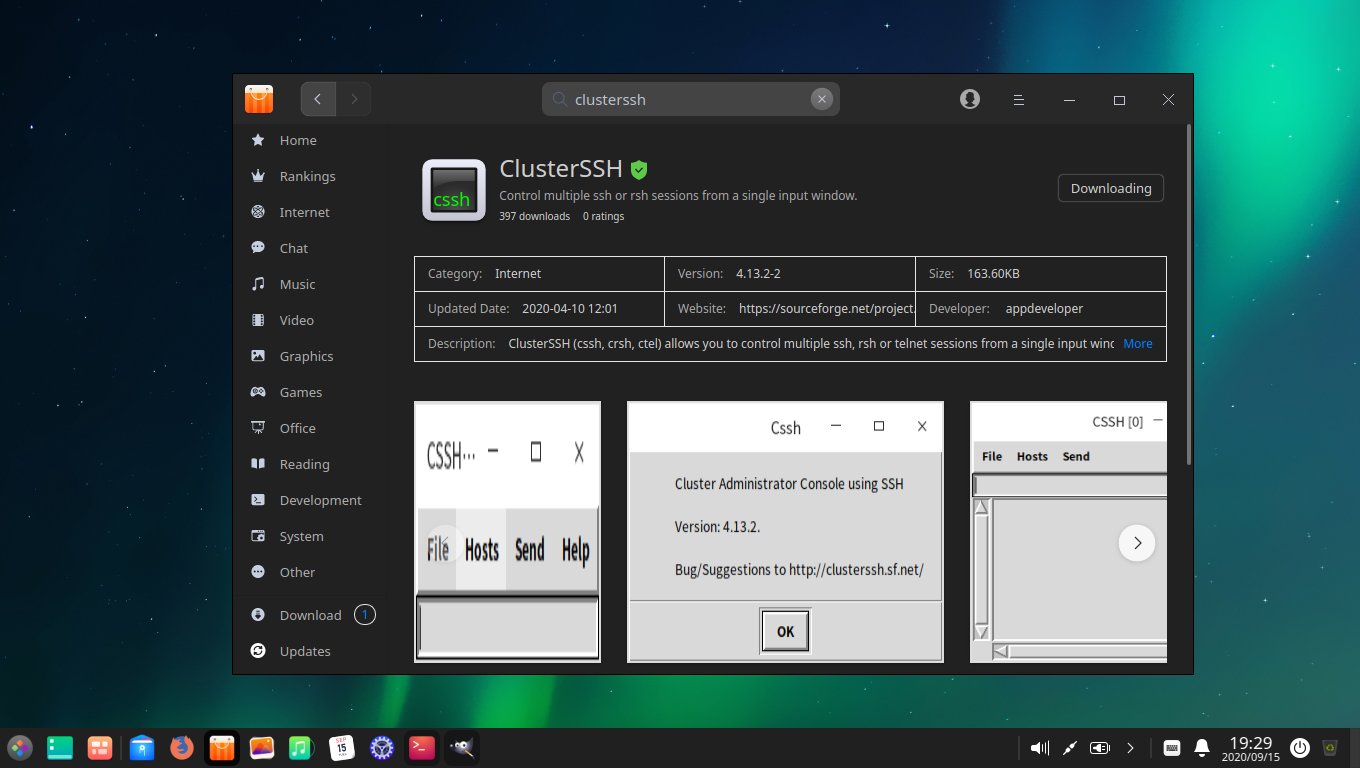1360x768 pixels.
Task: Open the first CSSH menu screenshot
Action: pos(507,532)
